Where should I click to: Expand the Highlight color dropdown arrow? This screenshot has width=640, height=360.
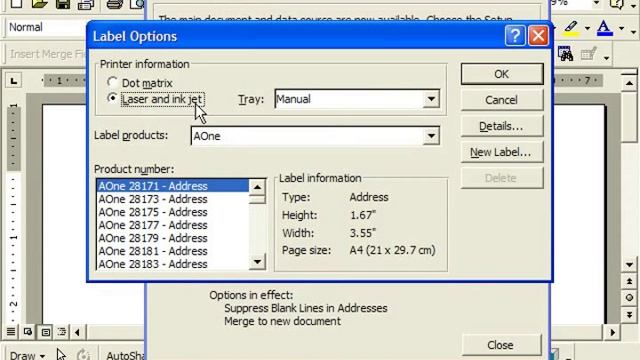click(x=587, y=28)
